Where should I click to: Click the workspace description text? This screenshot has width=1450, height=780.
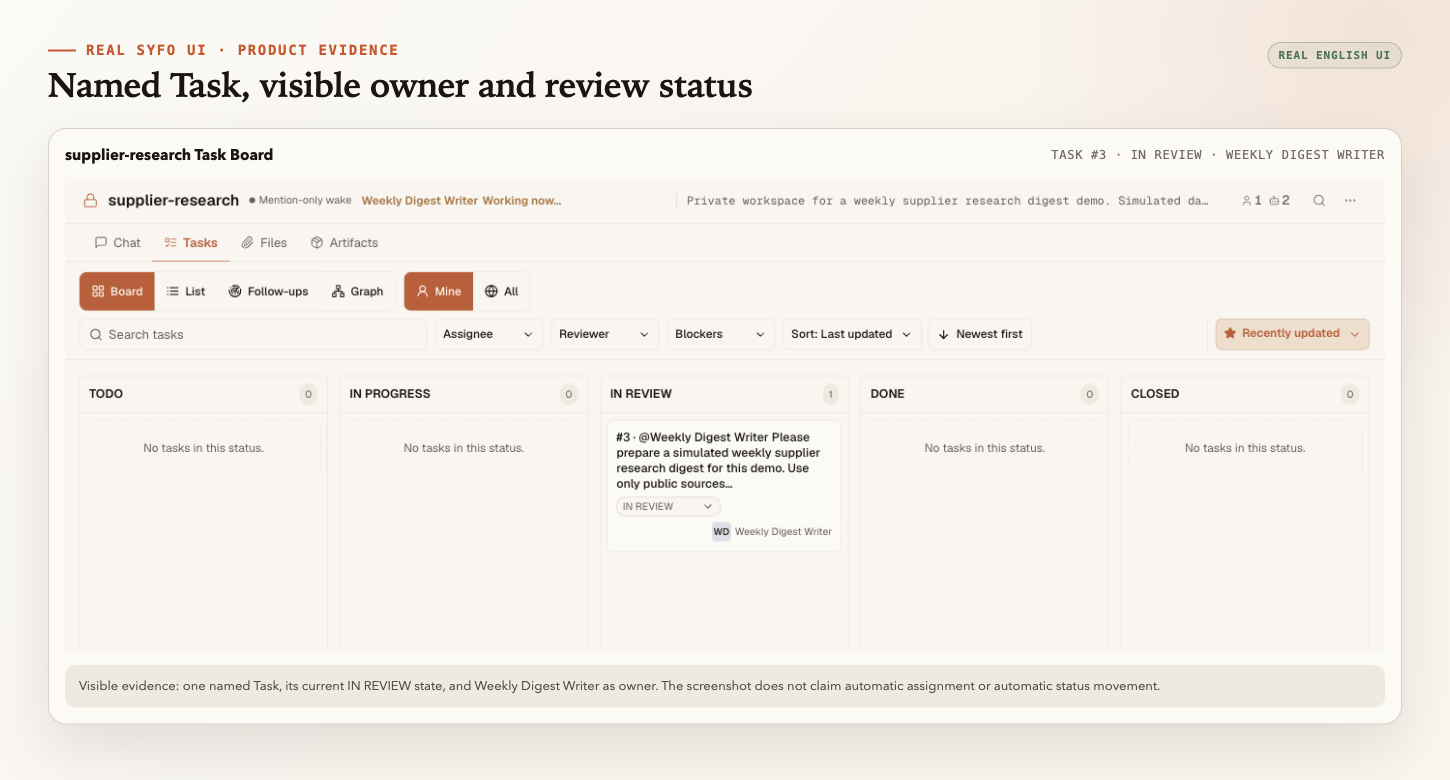[948, 201]
